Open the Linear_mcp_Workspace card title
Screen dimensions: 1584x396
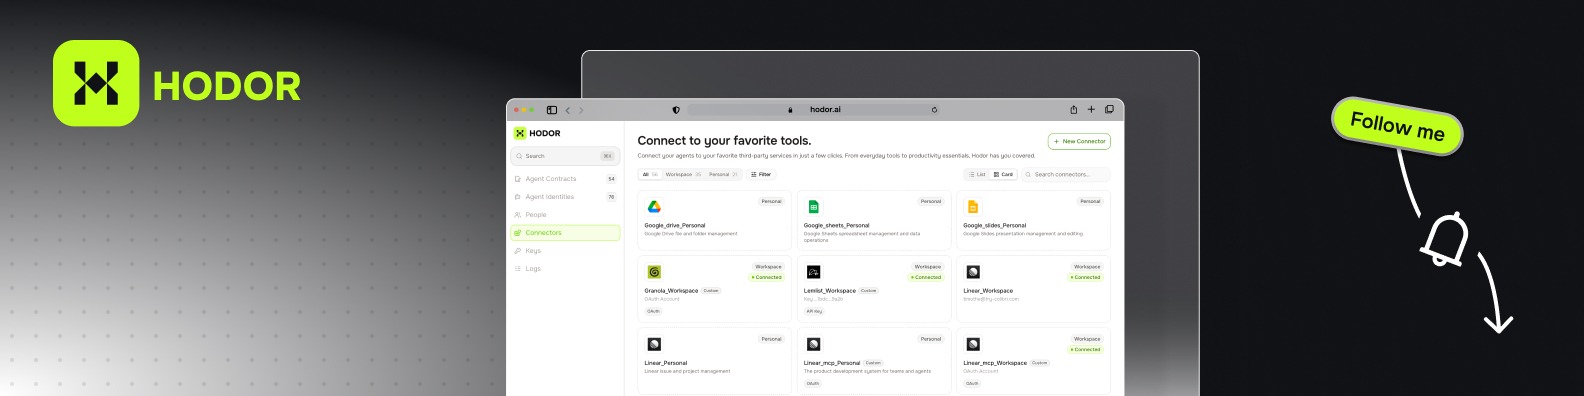click(995, 363)
